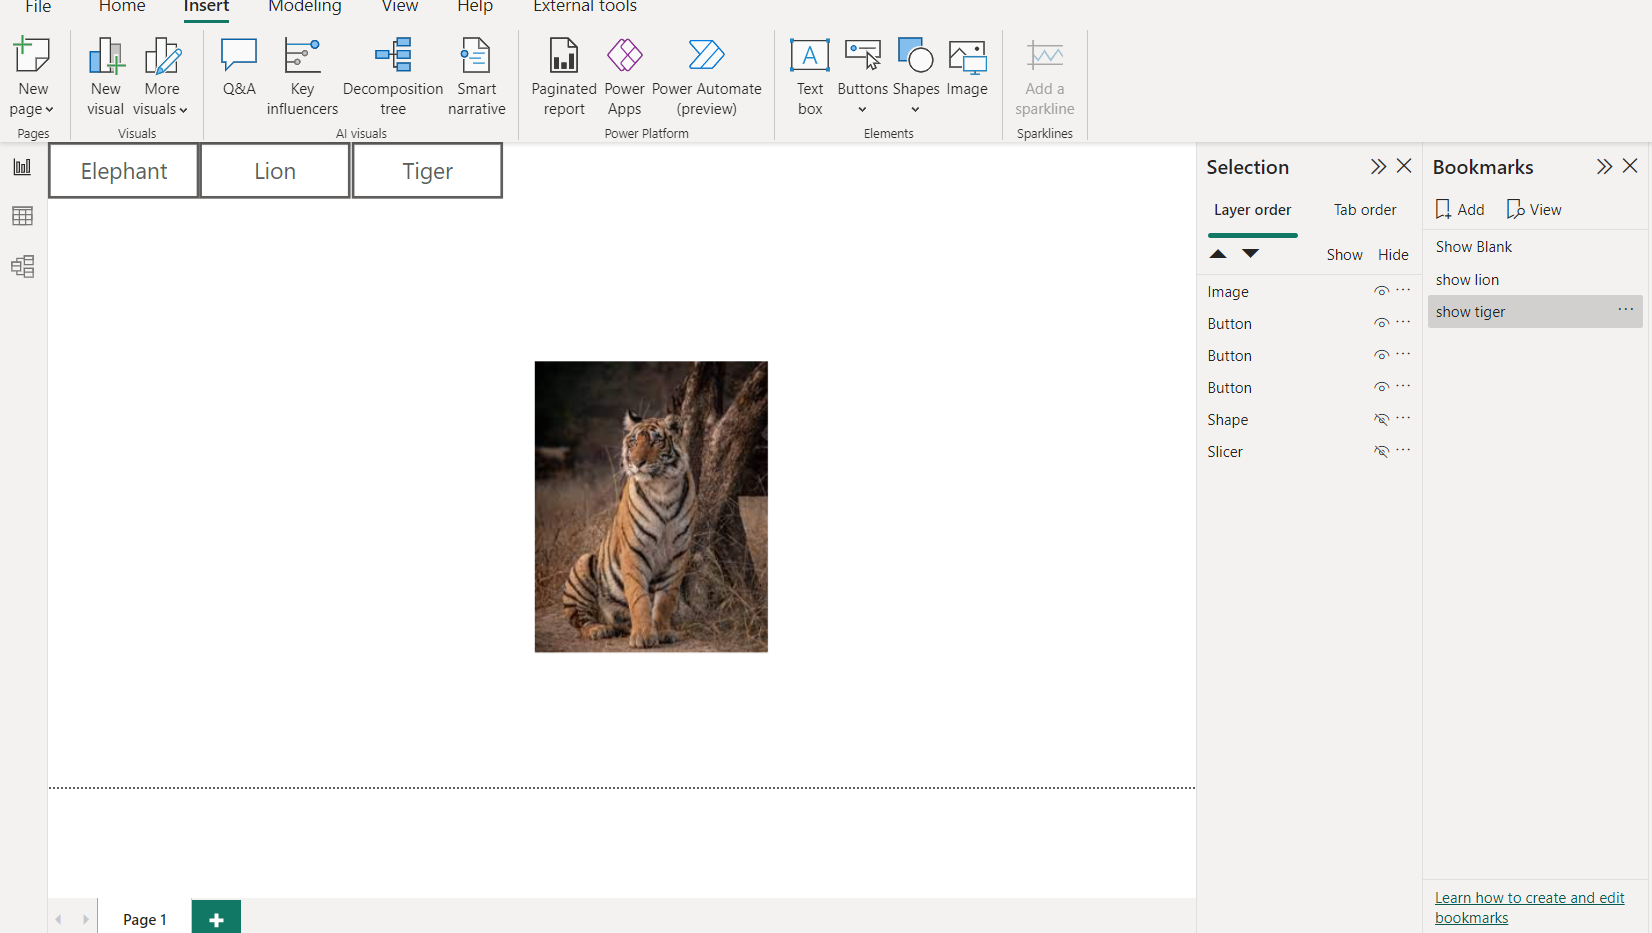
Task: Add a new bookmark
Action: tap(1460, 209)
